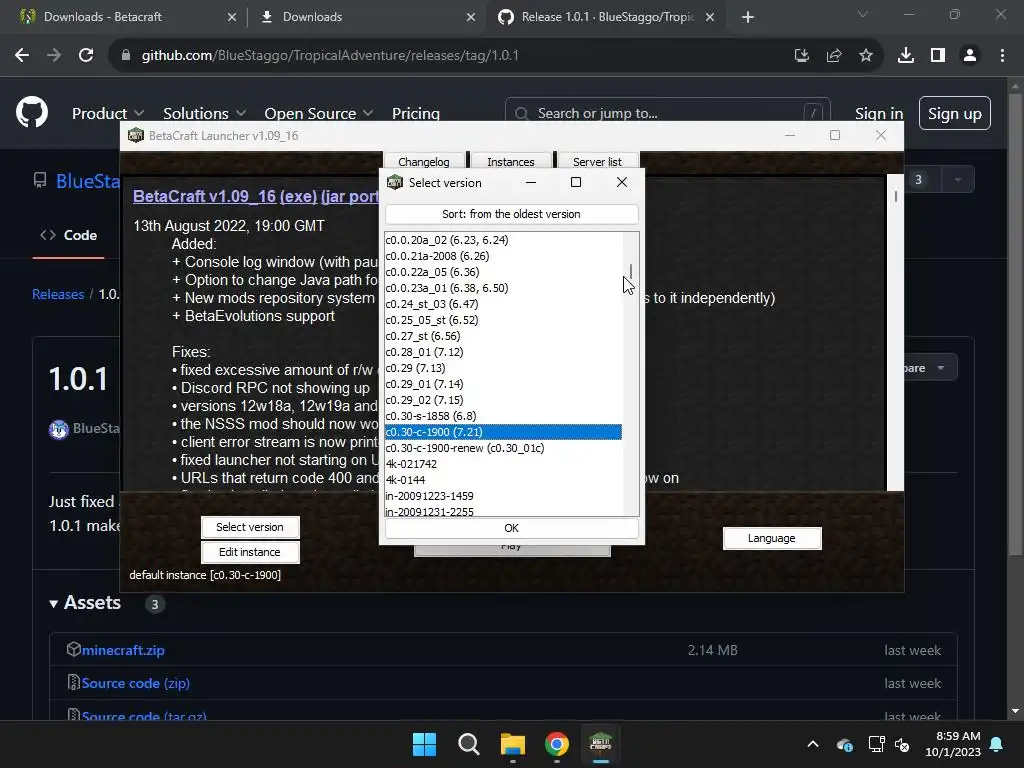The width and height of the screenshot is (1024, 768).
Task: Go back with the browser back arrow
Action: [22, 56]
